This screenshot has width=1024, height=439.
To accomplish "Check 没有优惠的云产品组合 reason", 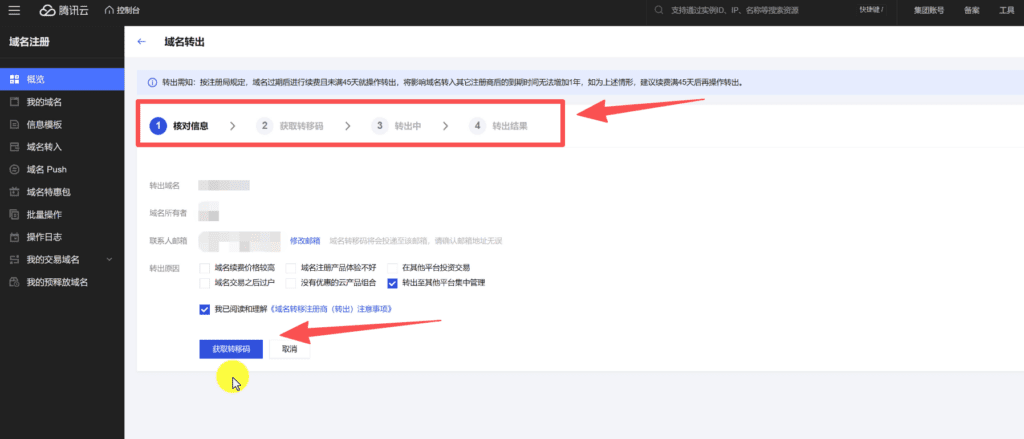I will (x=291, y=283).
